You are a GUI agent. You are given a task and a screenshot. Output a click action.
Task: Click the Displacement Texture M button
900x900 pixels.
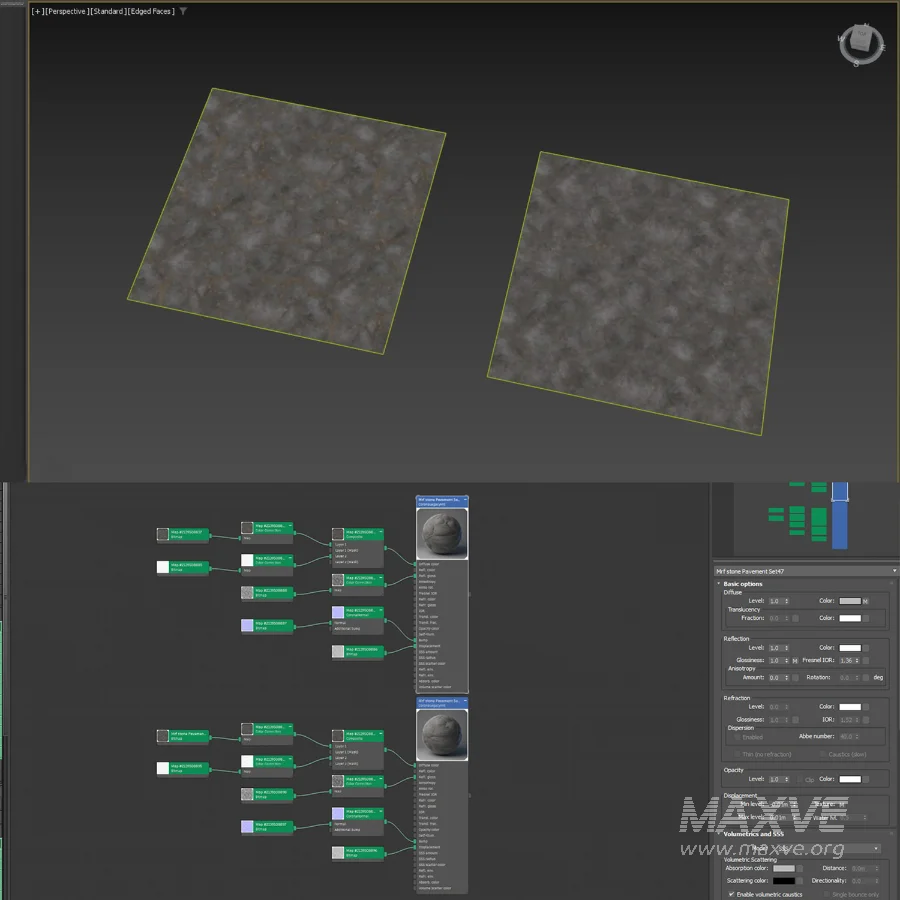(x=842, y=804)
